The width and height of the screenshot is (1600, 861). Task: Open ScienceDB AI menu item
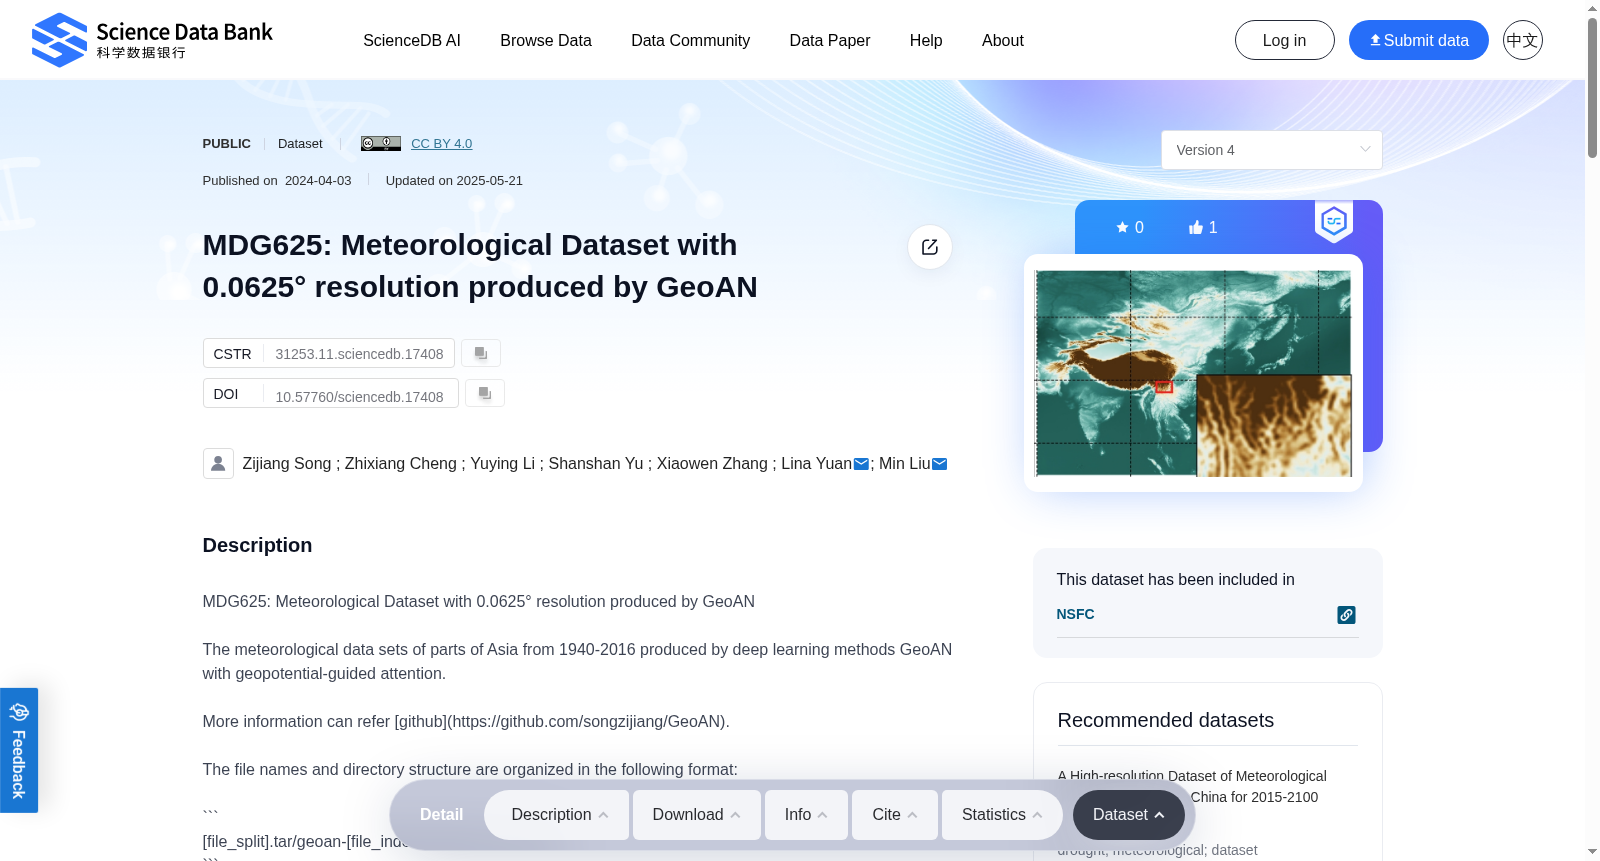coord(412,41)
